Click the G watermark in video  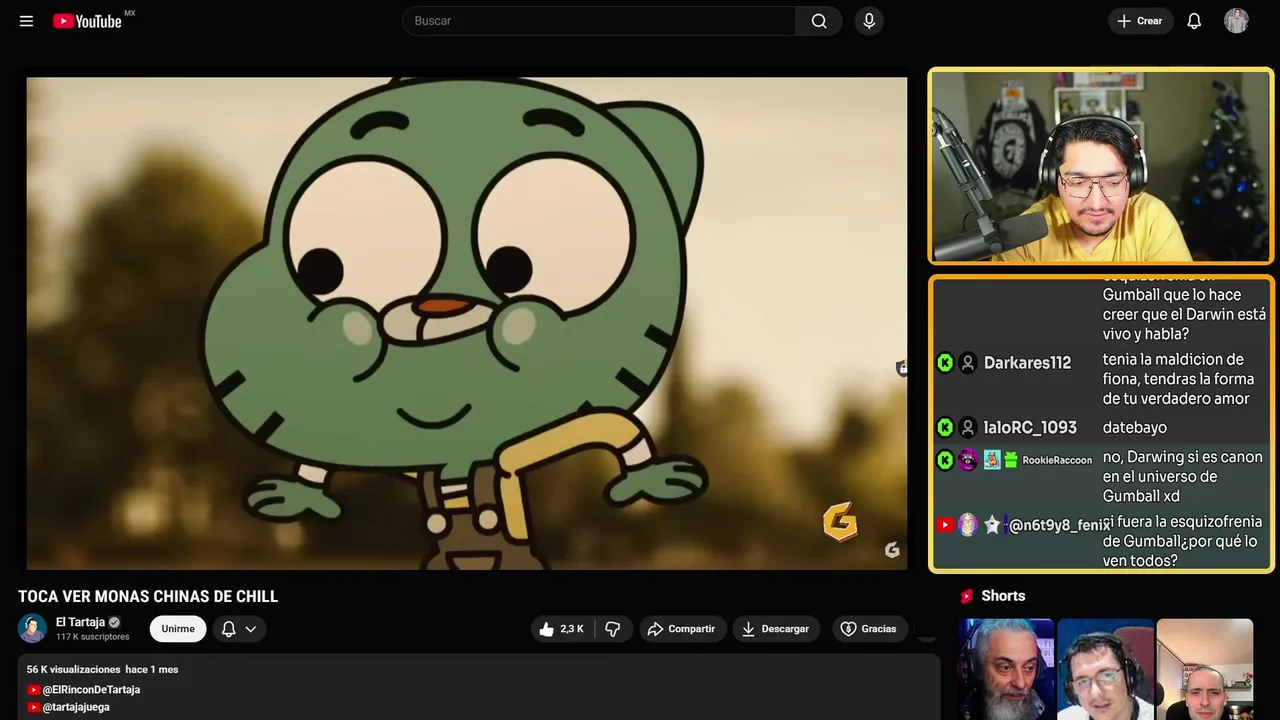click(x=840, y=521)
